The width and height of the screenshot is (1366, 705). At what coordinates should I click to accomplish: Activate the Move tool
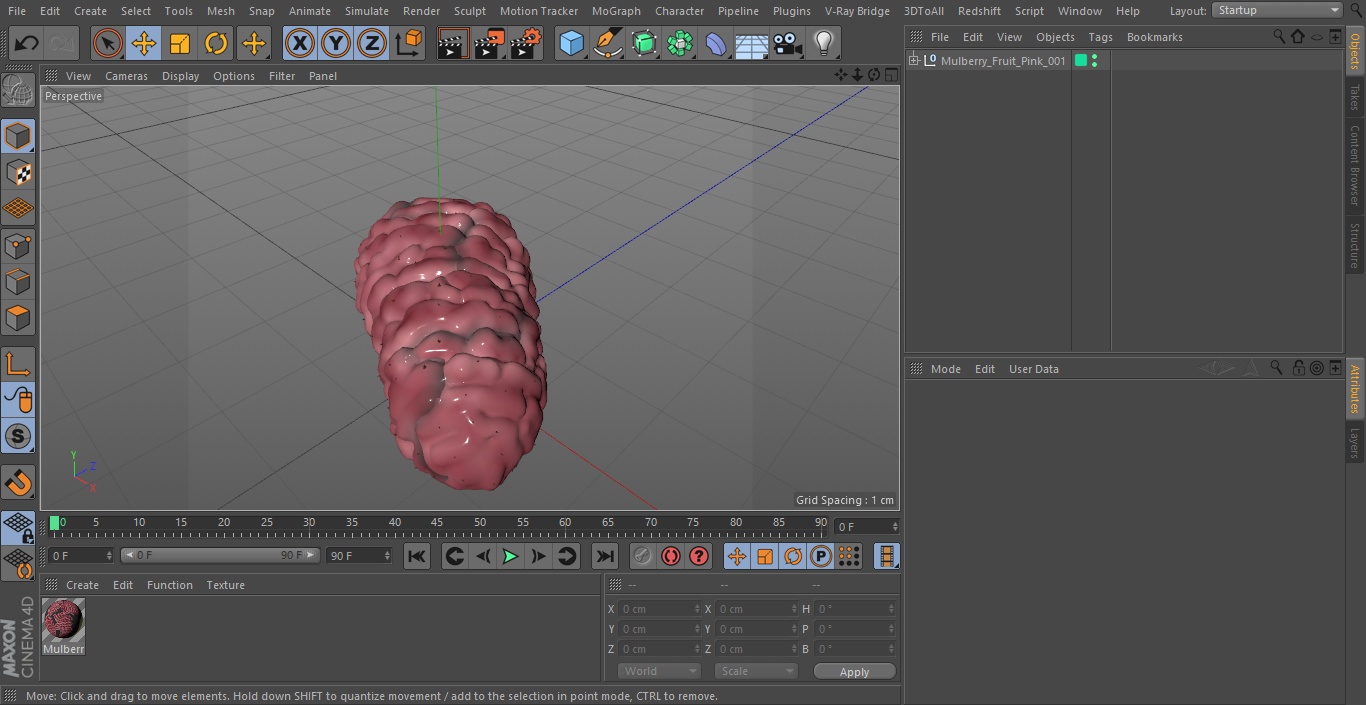pyautogui.click(x=143, y=43)
